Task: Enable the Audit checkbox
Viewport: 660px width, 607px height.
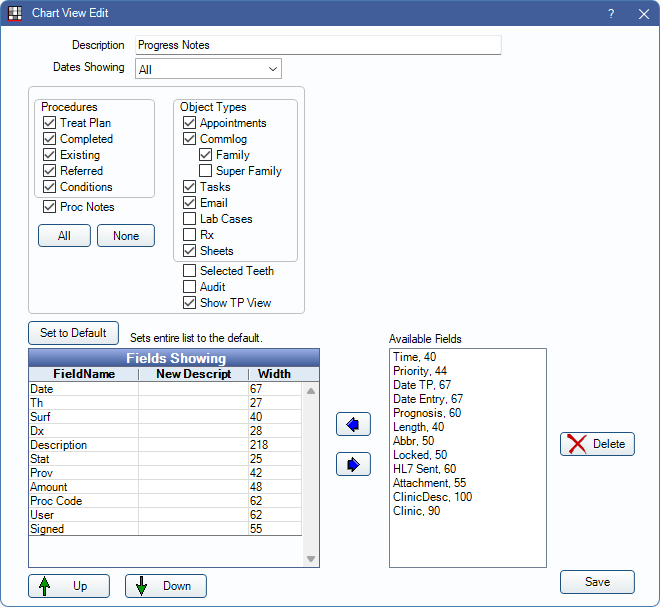Action: [x=190, y=287]
